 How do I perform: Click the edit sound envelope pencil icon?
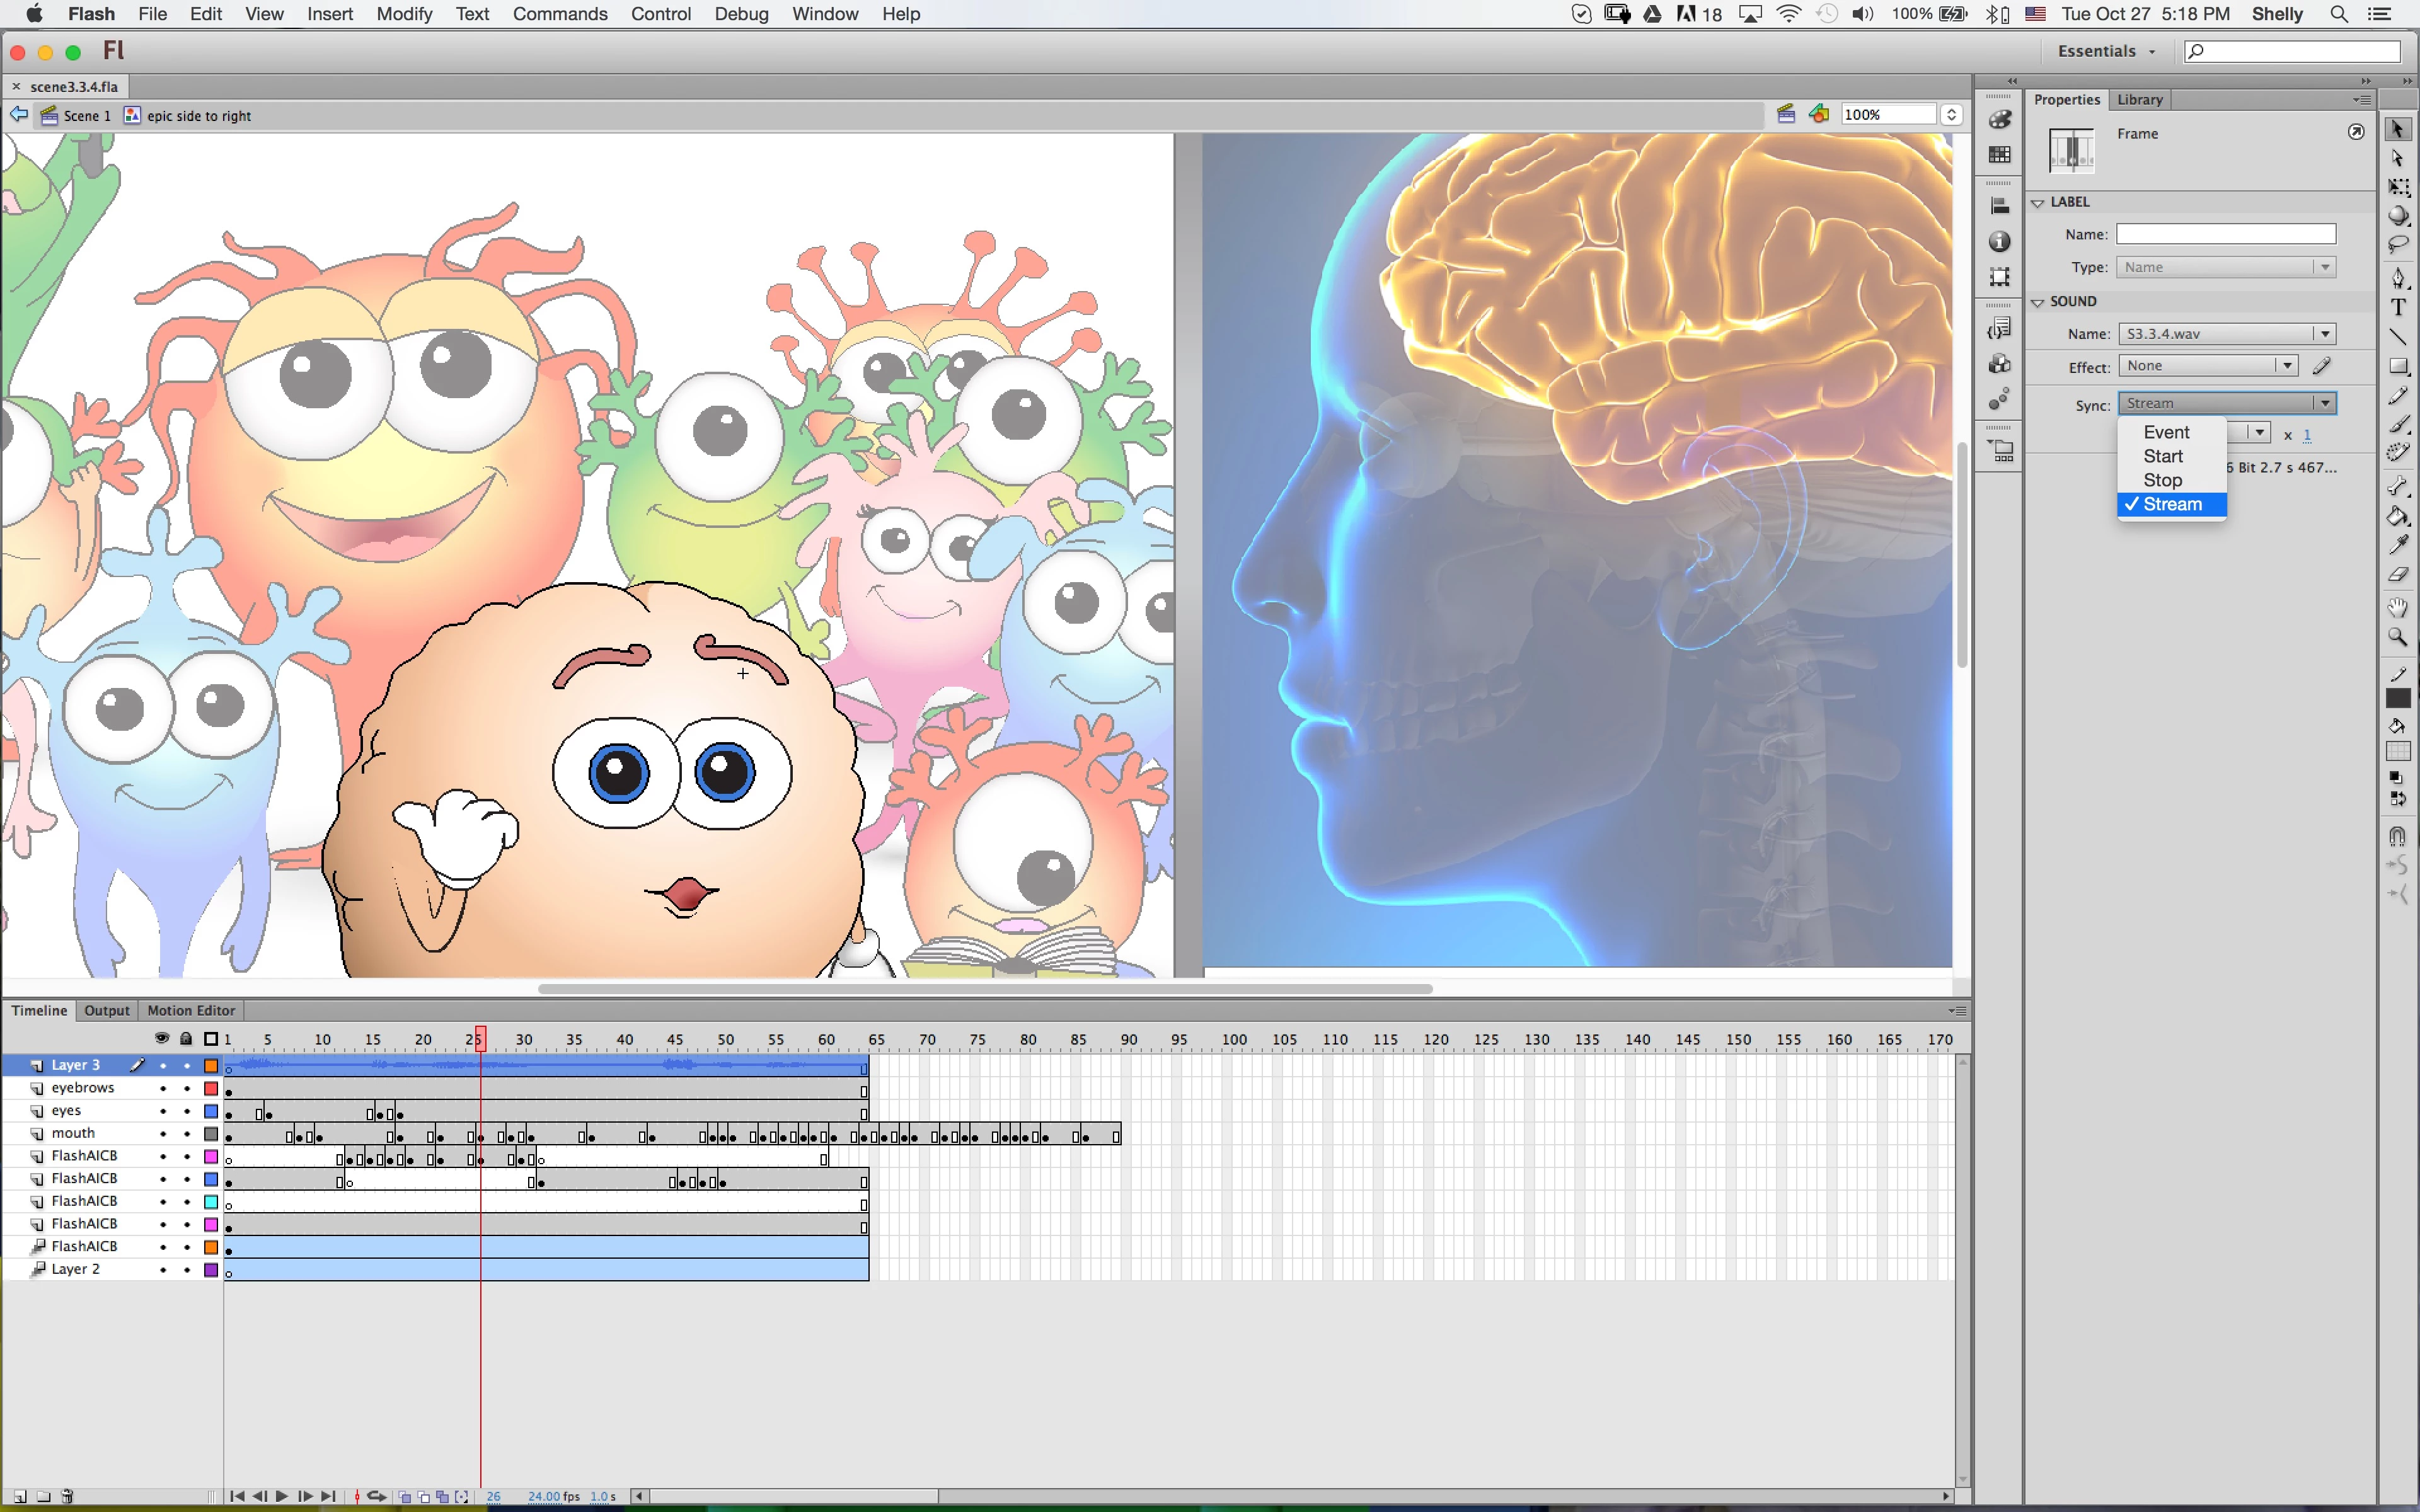(x=2322, y=366)
